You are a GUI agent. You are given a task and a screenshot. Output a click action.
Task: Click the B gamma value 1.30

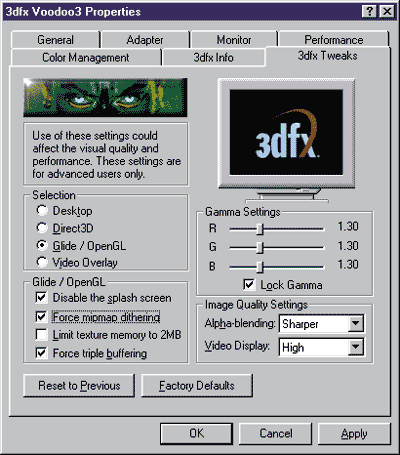coord(348,265)
